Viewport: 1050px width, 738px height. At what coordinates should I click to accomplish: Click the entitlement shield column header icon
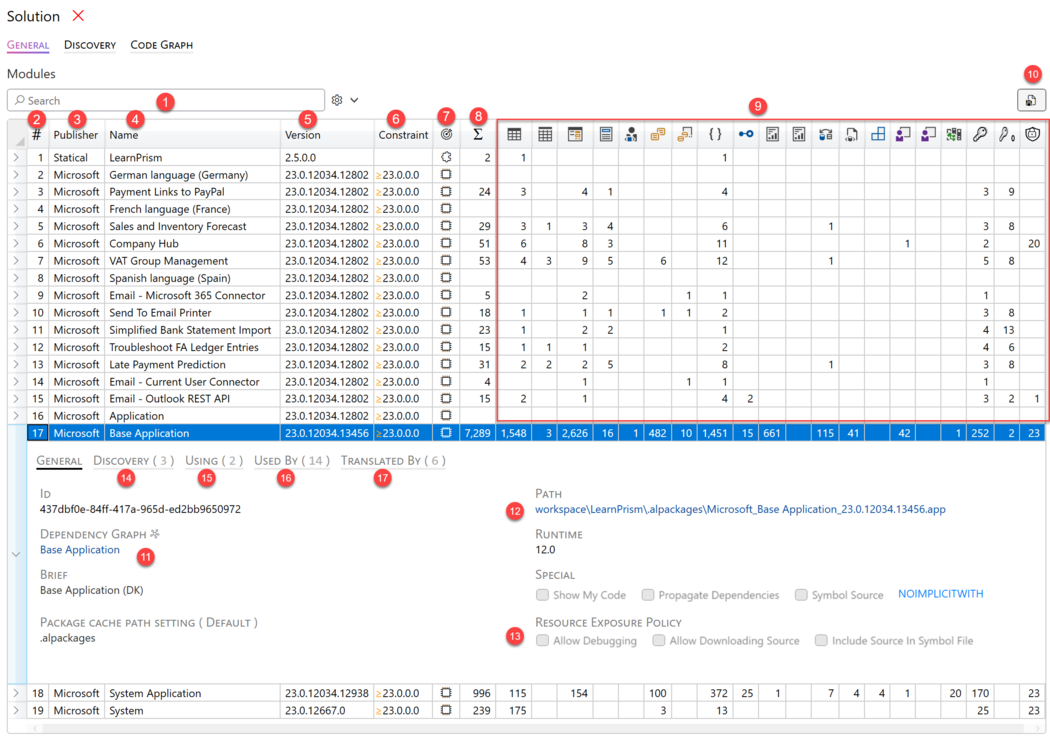click(x=1033, y=135)
